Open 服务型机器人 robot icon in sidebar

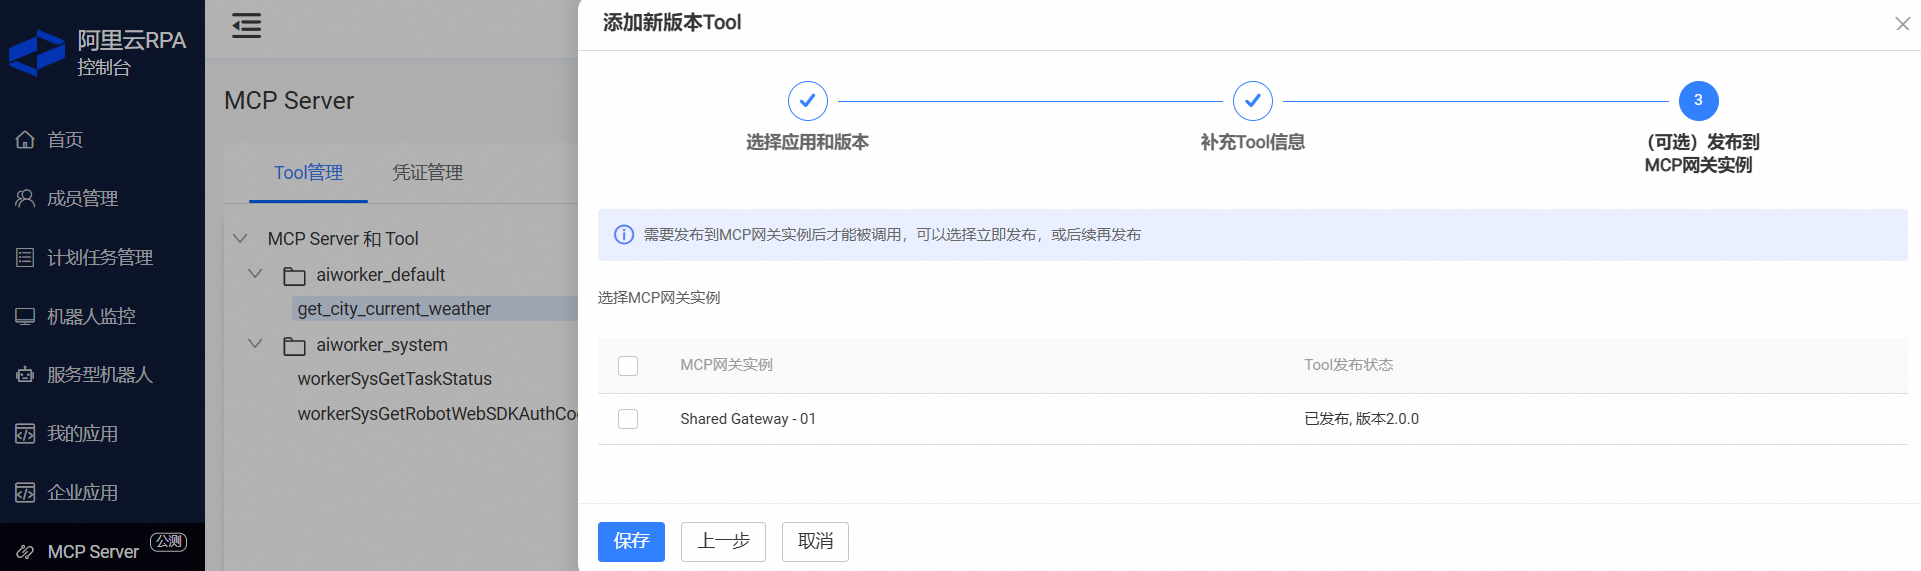pos(25,375)
